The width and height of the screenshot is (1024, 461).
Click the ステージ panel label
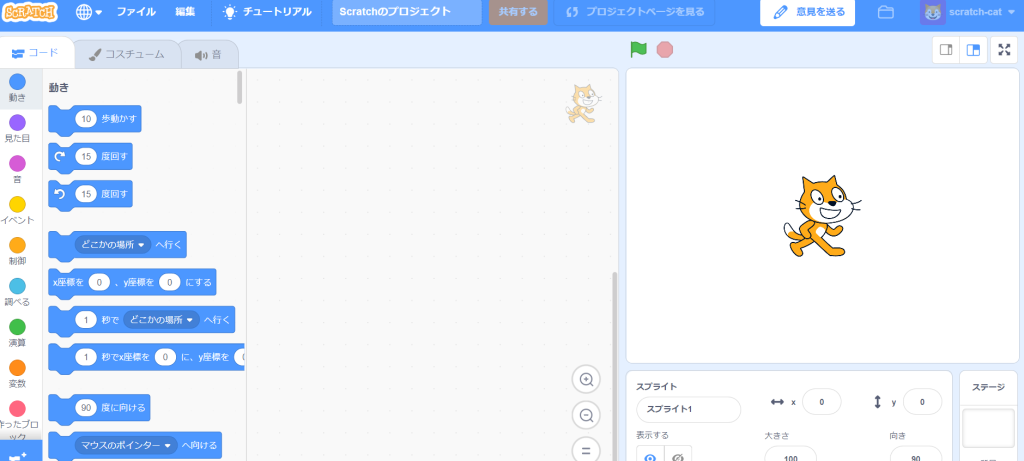[989, 387]
